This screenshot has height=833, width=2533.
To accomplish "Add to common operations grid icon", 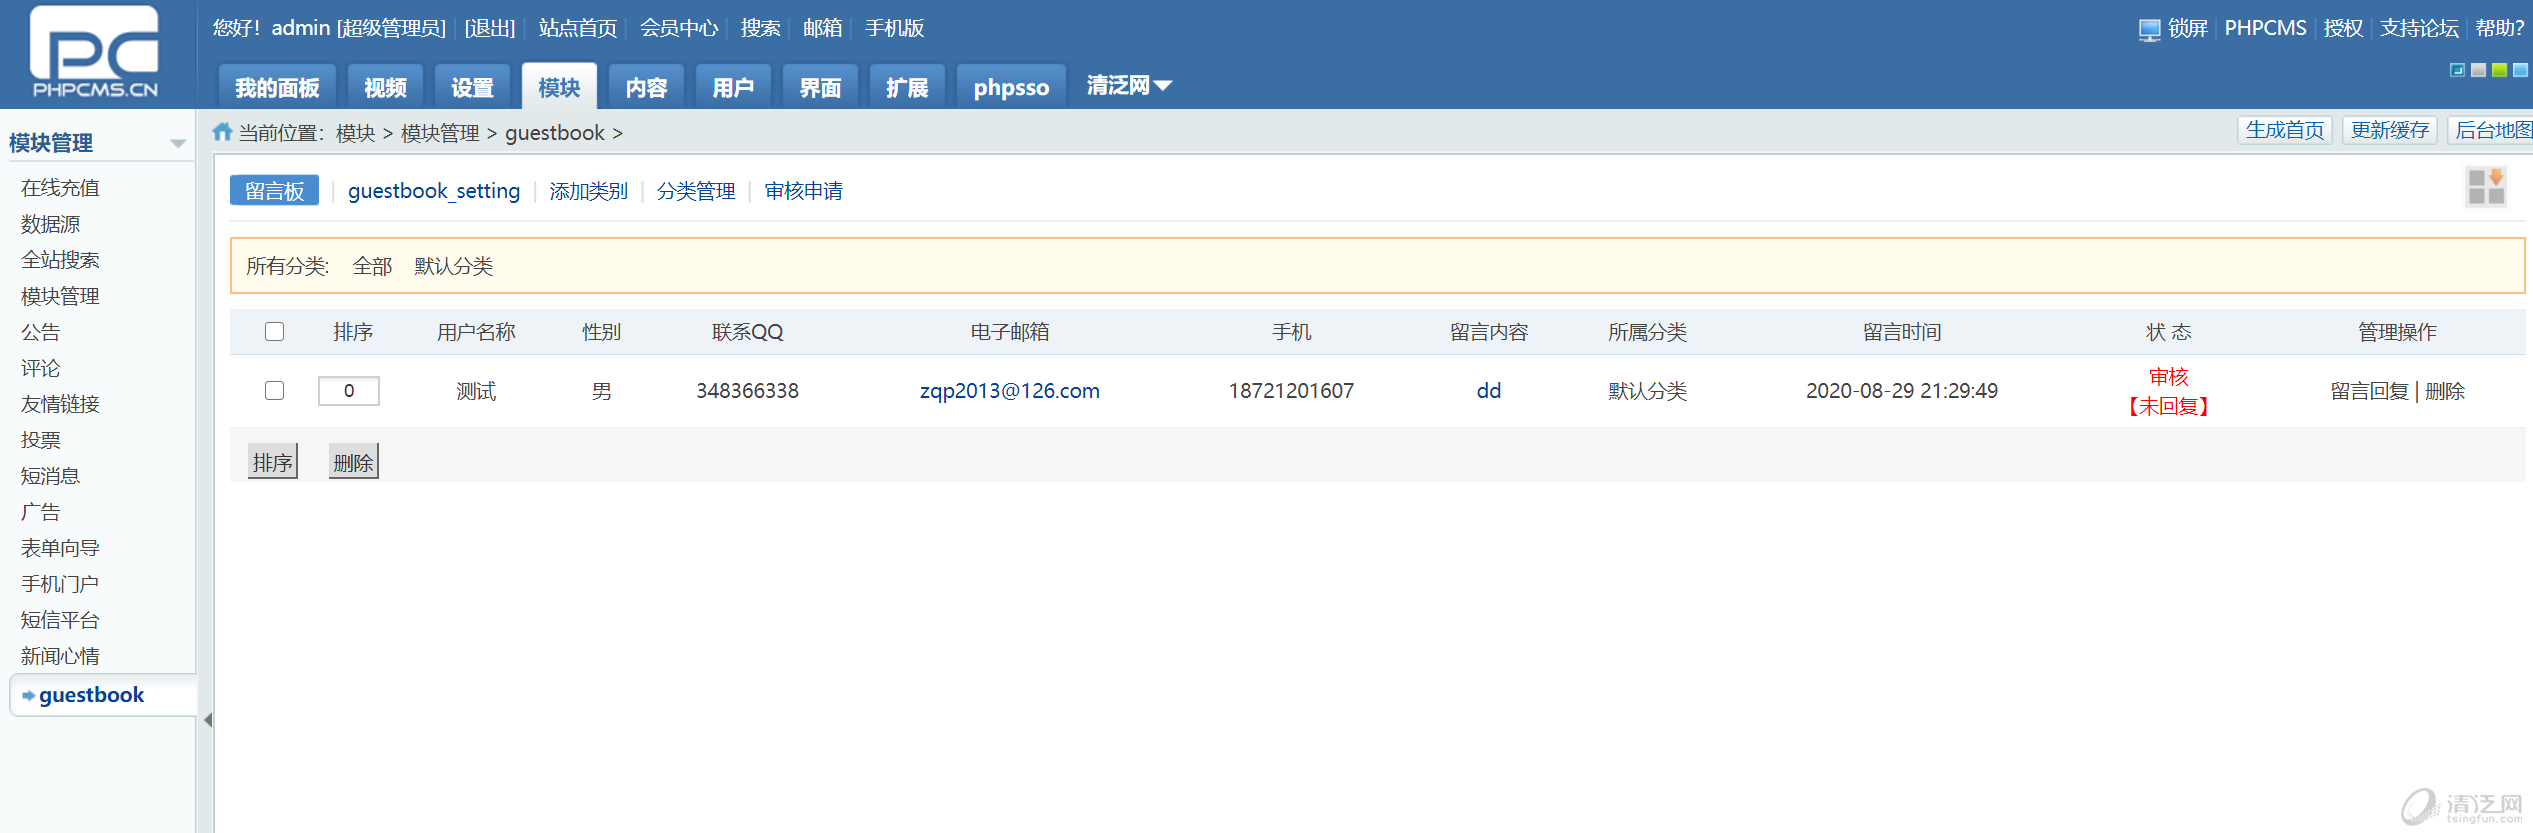I will pyautogui.click(x=2486, y=187).
